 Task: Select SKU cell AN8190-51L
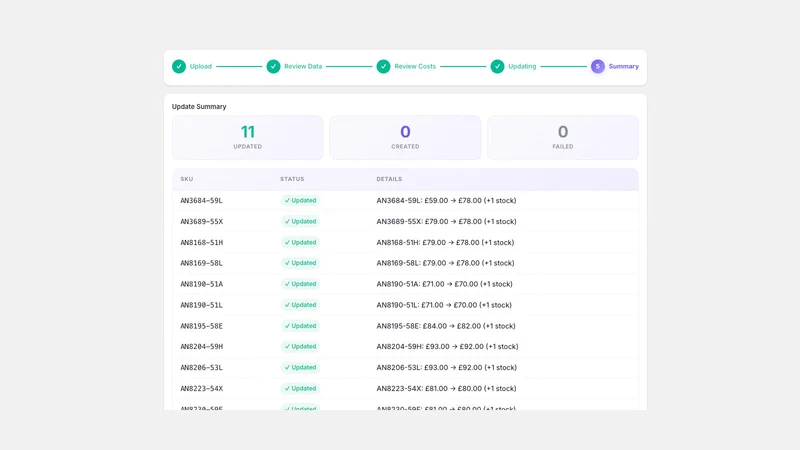click(202, 305)
